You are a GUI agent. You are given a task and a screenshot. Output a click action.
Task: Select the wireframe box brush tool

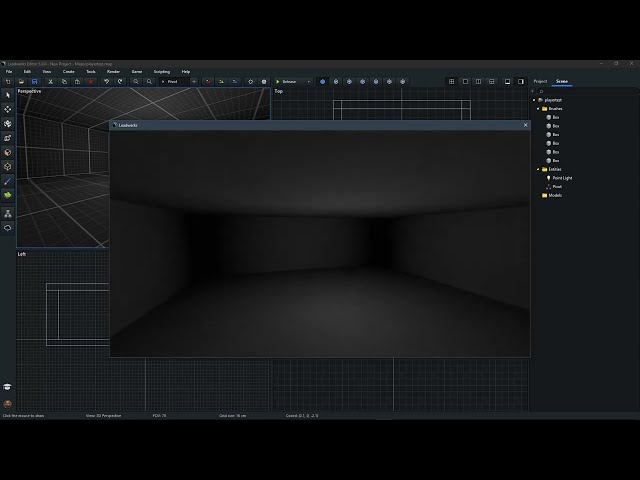click(x=8, y=167)
